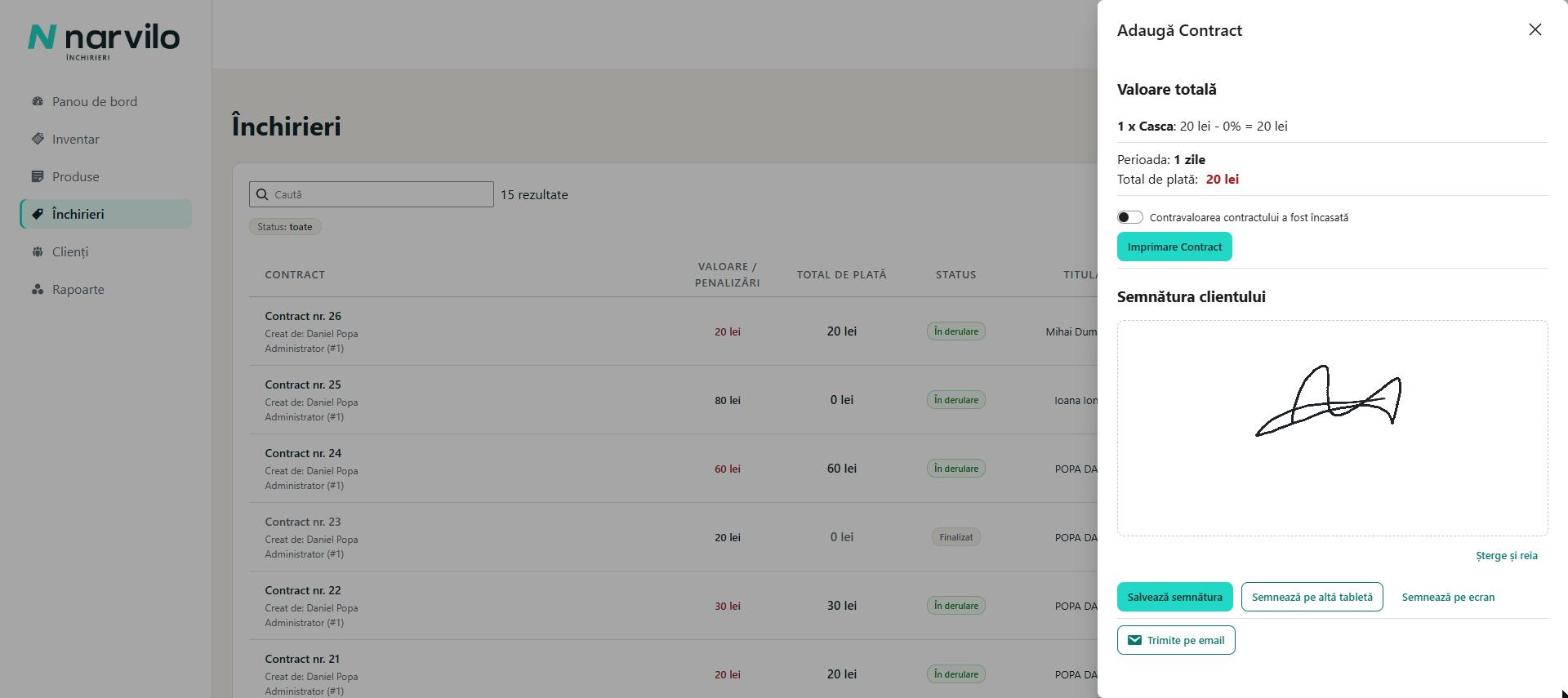Click the client signature canvas

1332,428
